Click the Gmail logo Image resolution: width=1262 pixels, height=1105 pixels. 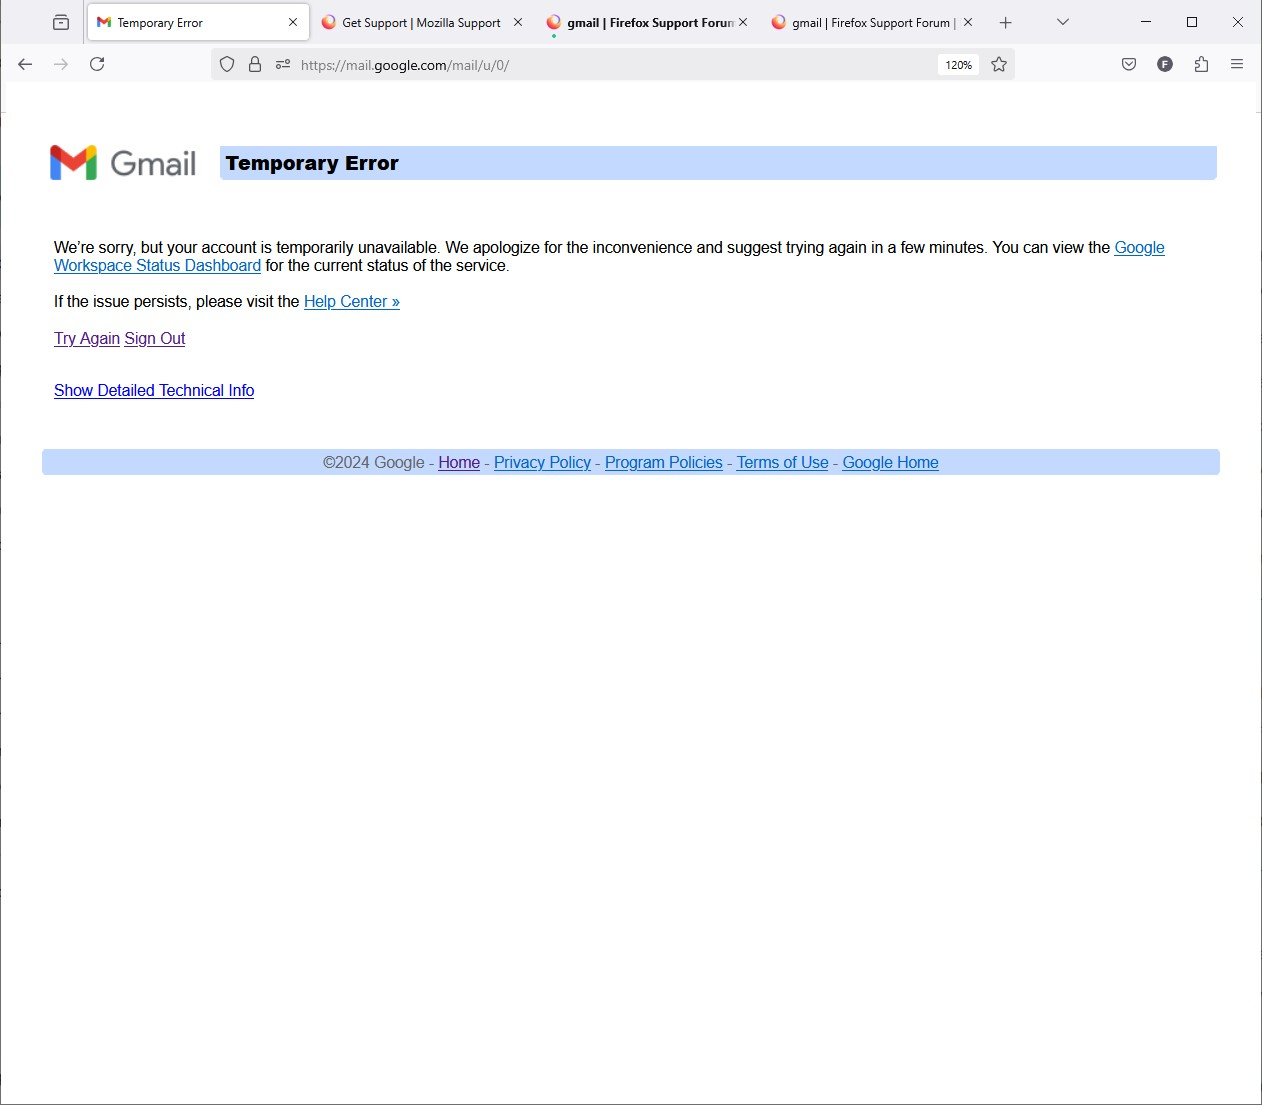123,163
